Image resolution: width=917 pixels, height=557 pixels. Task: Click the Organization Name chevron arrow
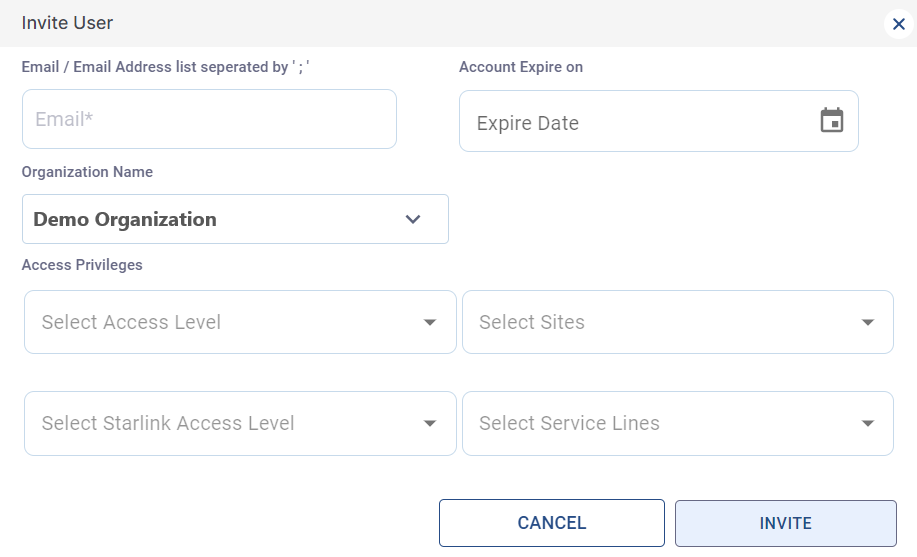(x=413, y=220)
